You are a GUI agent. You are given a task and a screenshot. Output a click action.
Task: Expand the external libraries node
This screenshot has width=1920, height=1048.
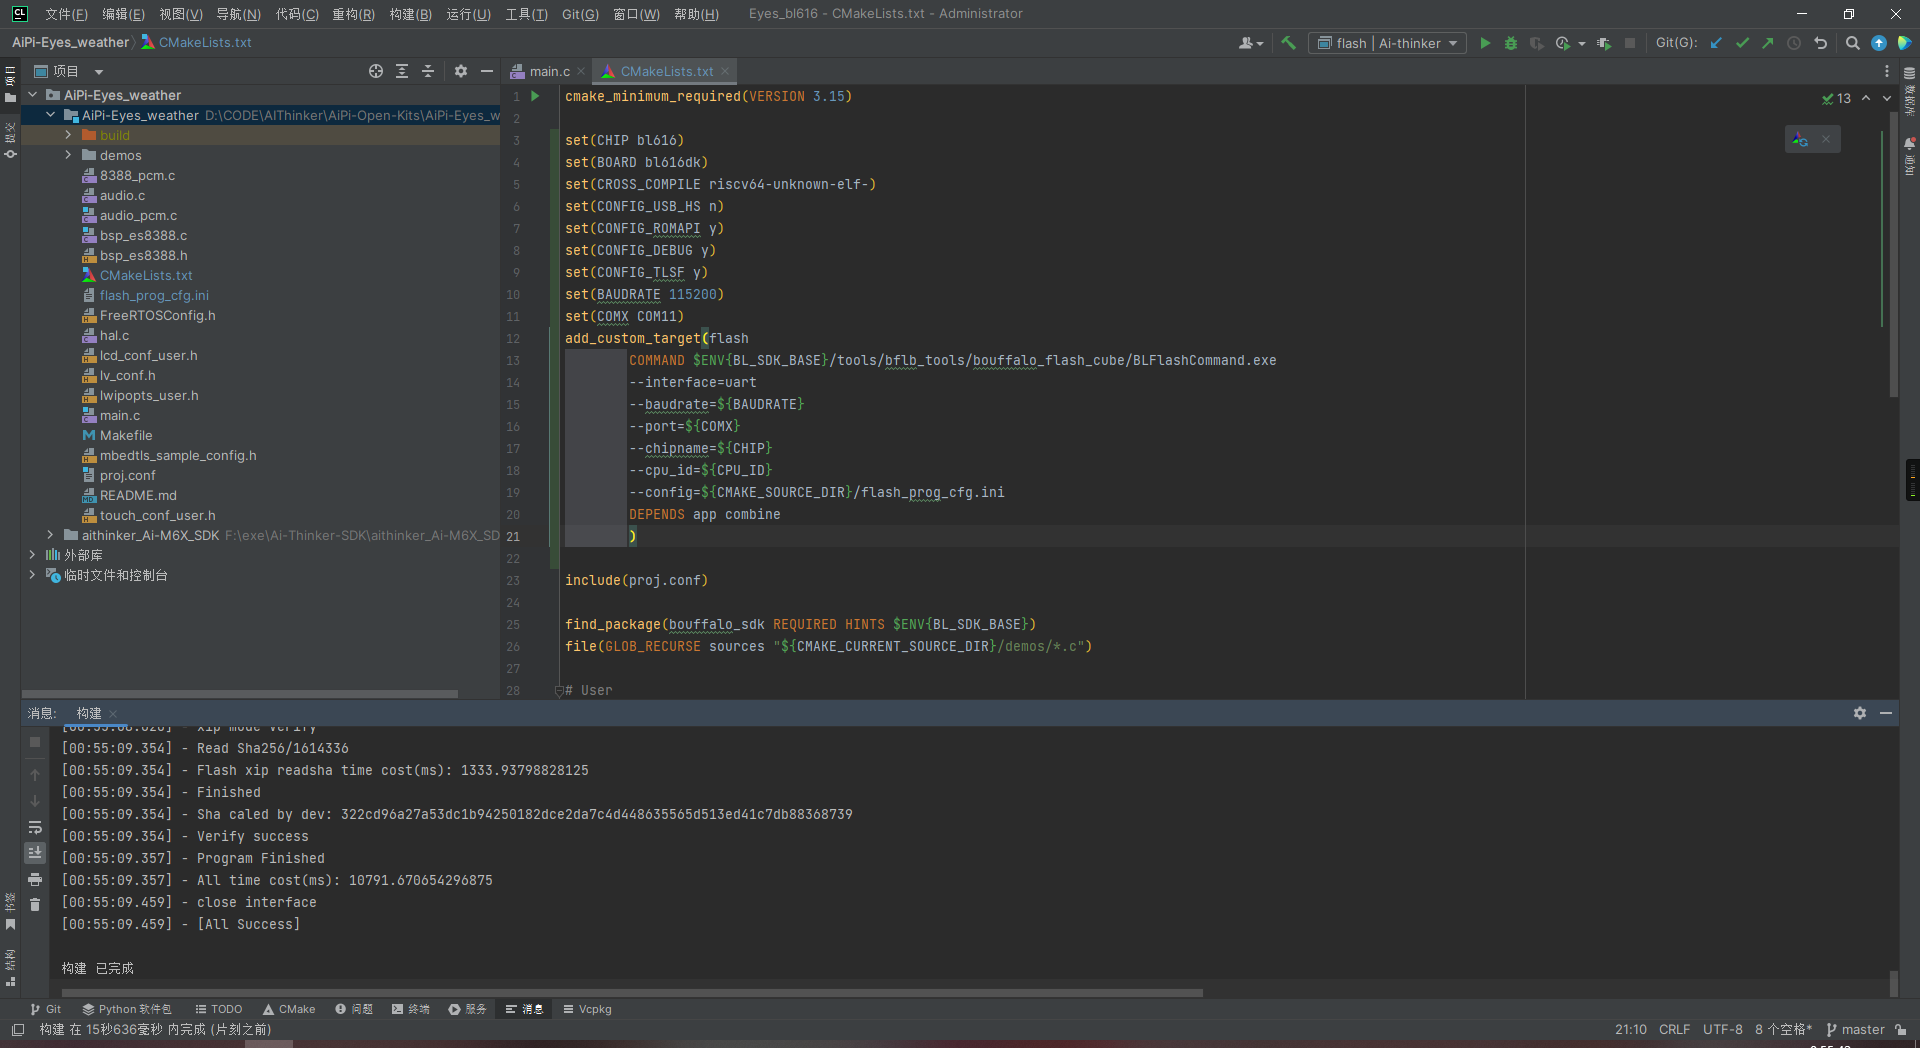(32, 555)
